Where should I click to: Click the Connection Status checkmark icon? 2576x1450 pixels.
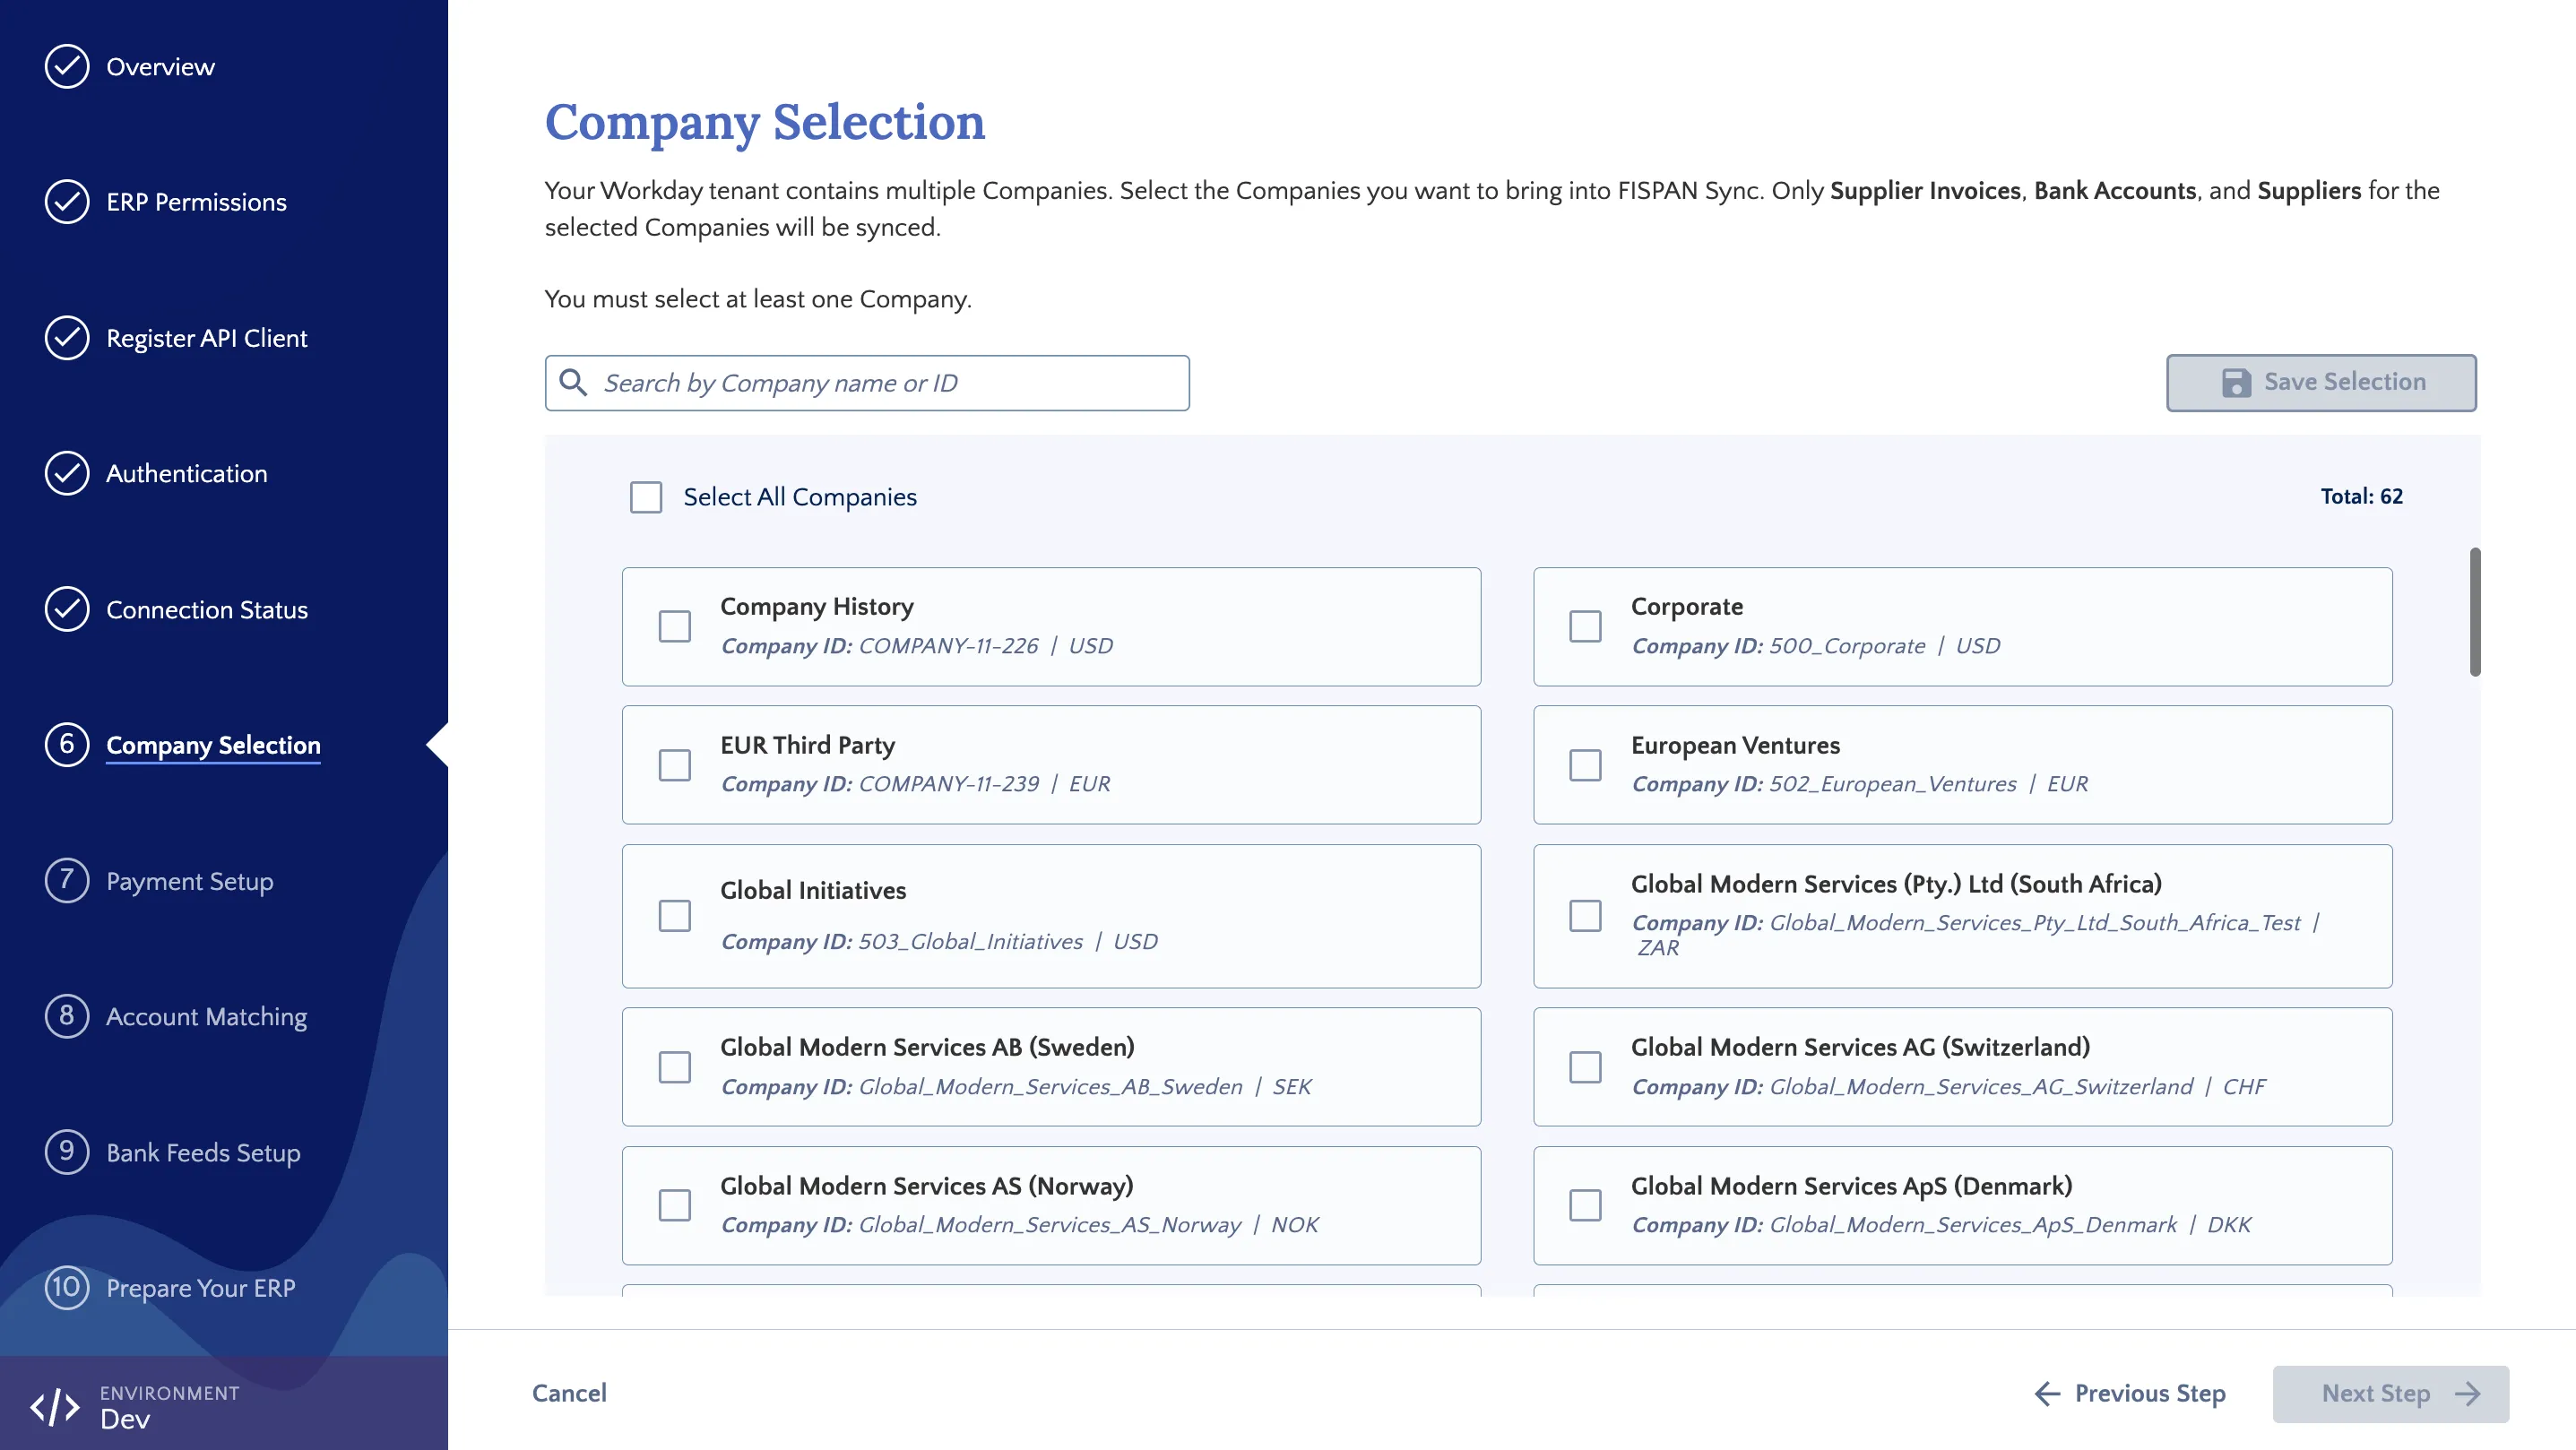[67, 609]
